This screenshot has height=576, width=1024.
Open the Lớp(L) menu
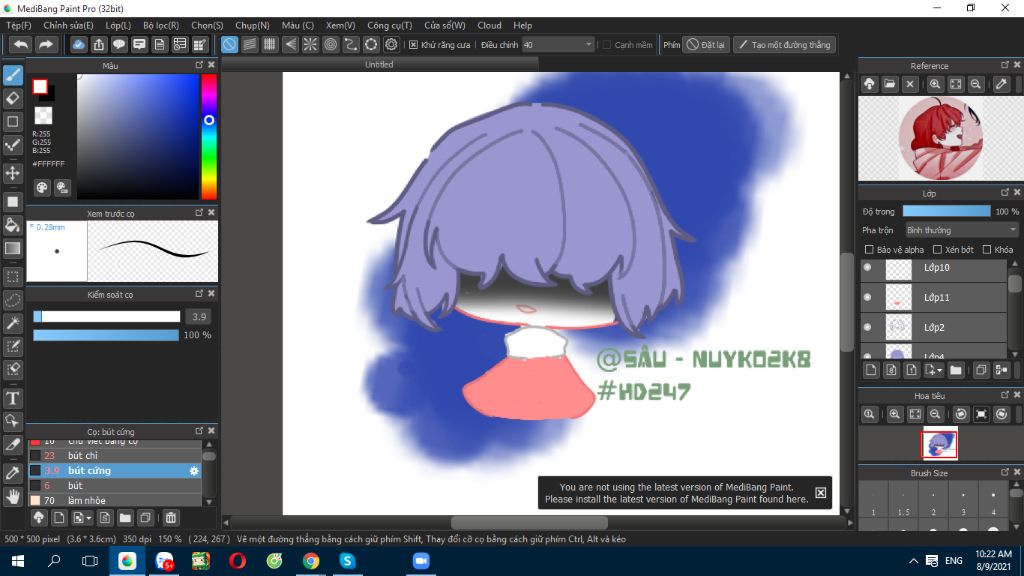point(118,25)
